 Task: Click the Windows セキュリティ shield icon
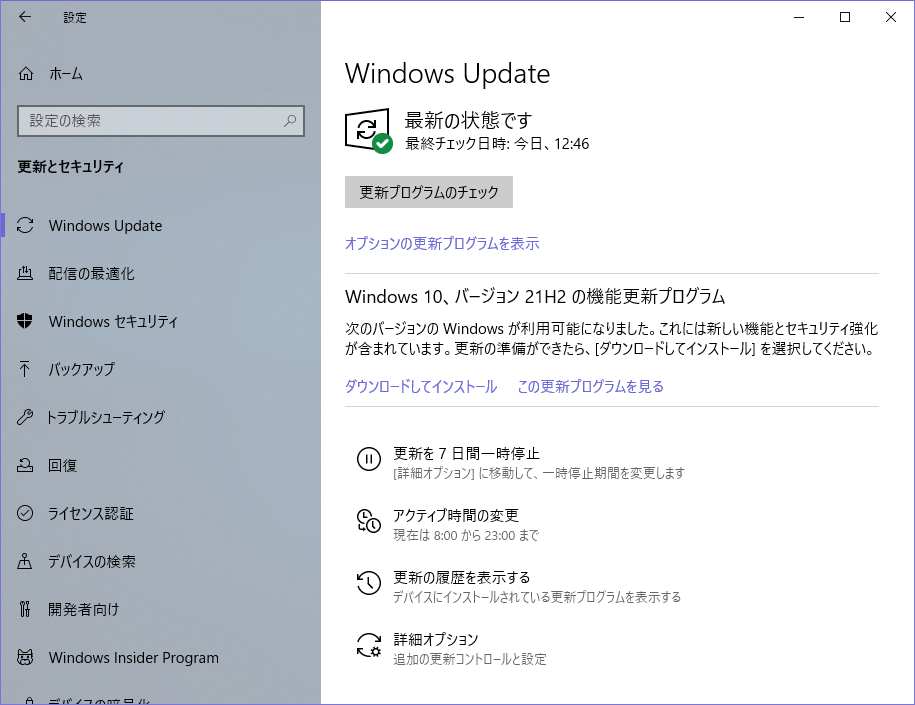(25, 321)
